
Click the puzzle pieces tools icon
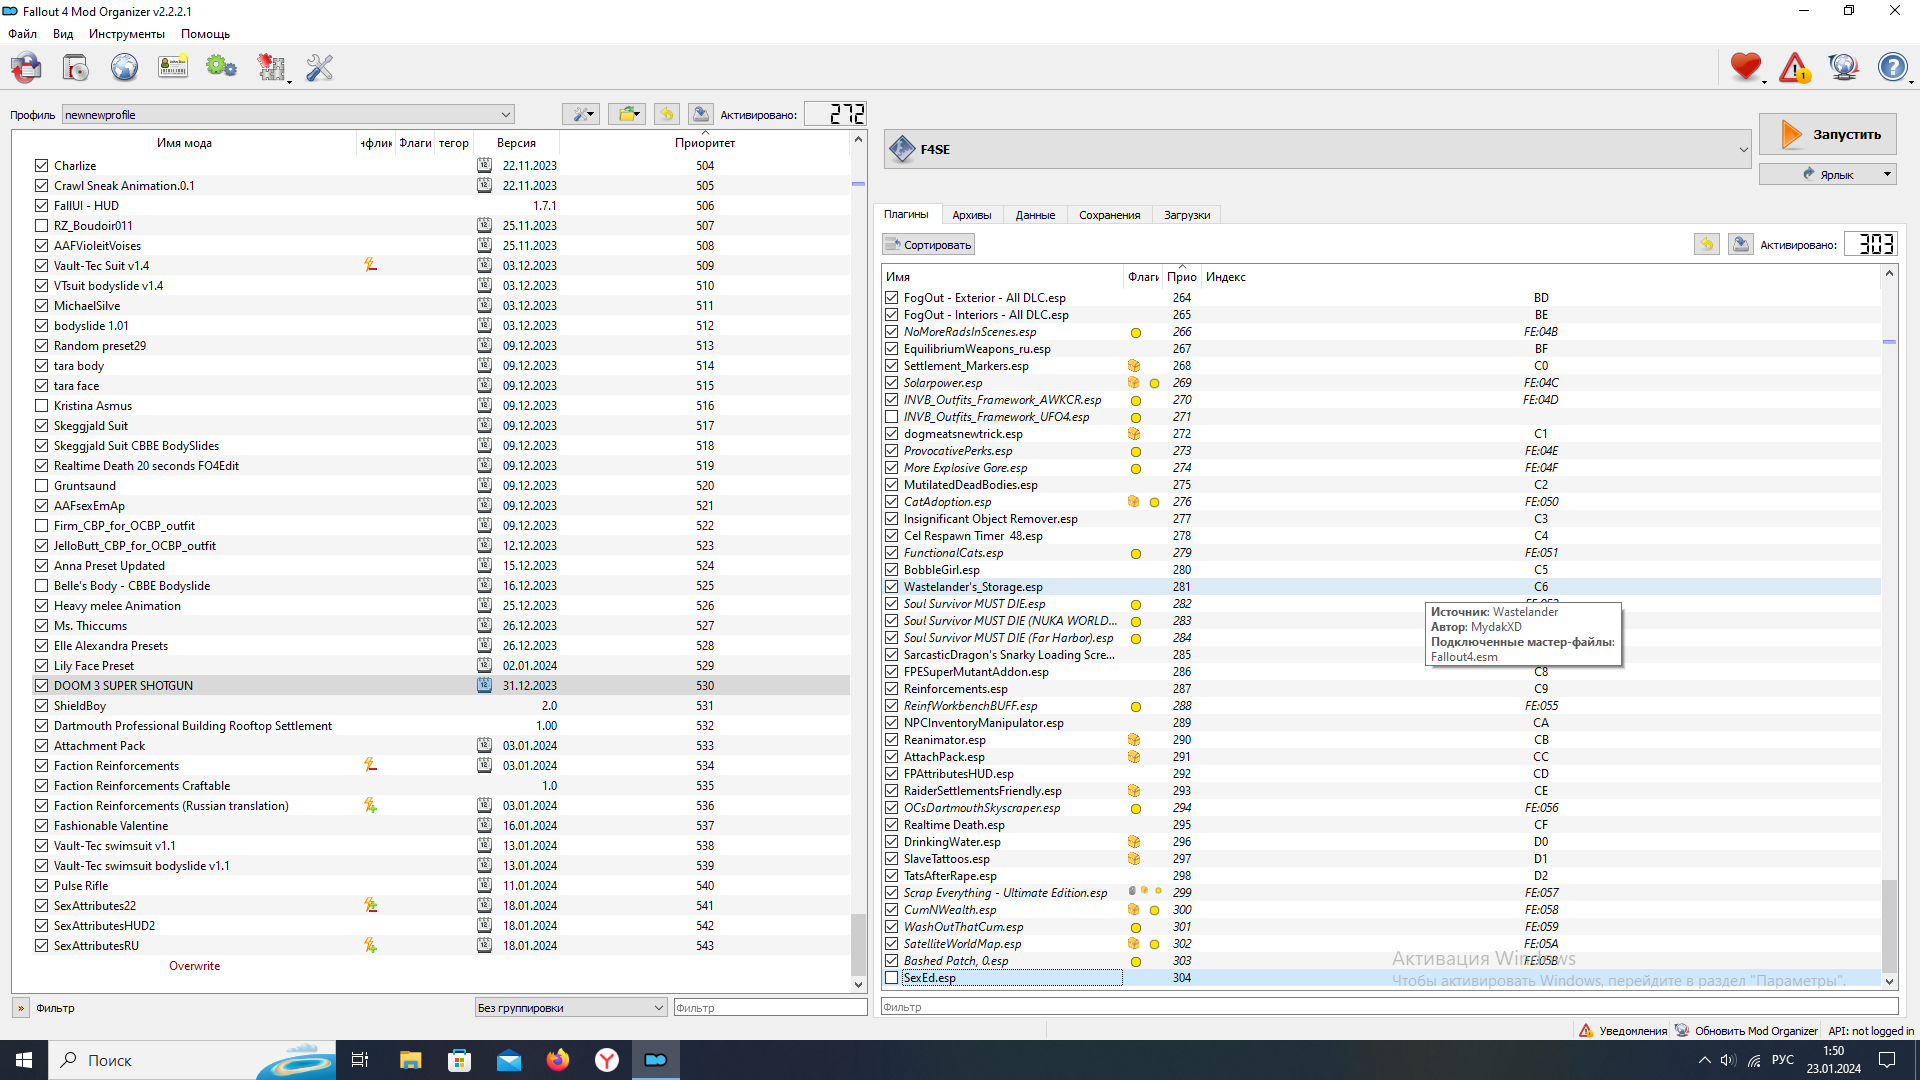point(270,68)
